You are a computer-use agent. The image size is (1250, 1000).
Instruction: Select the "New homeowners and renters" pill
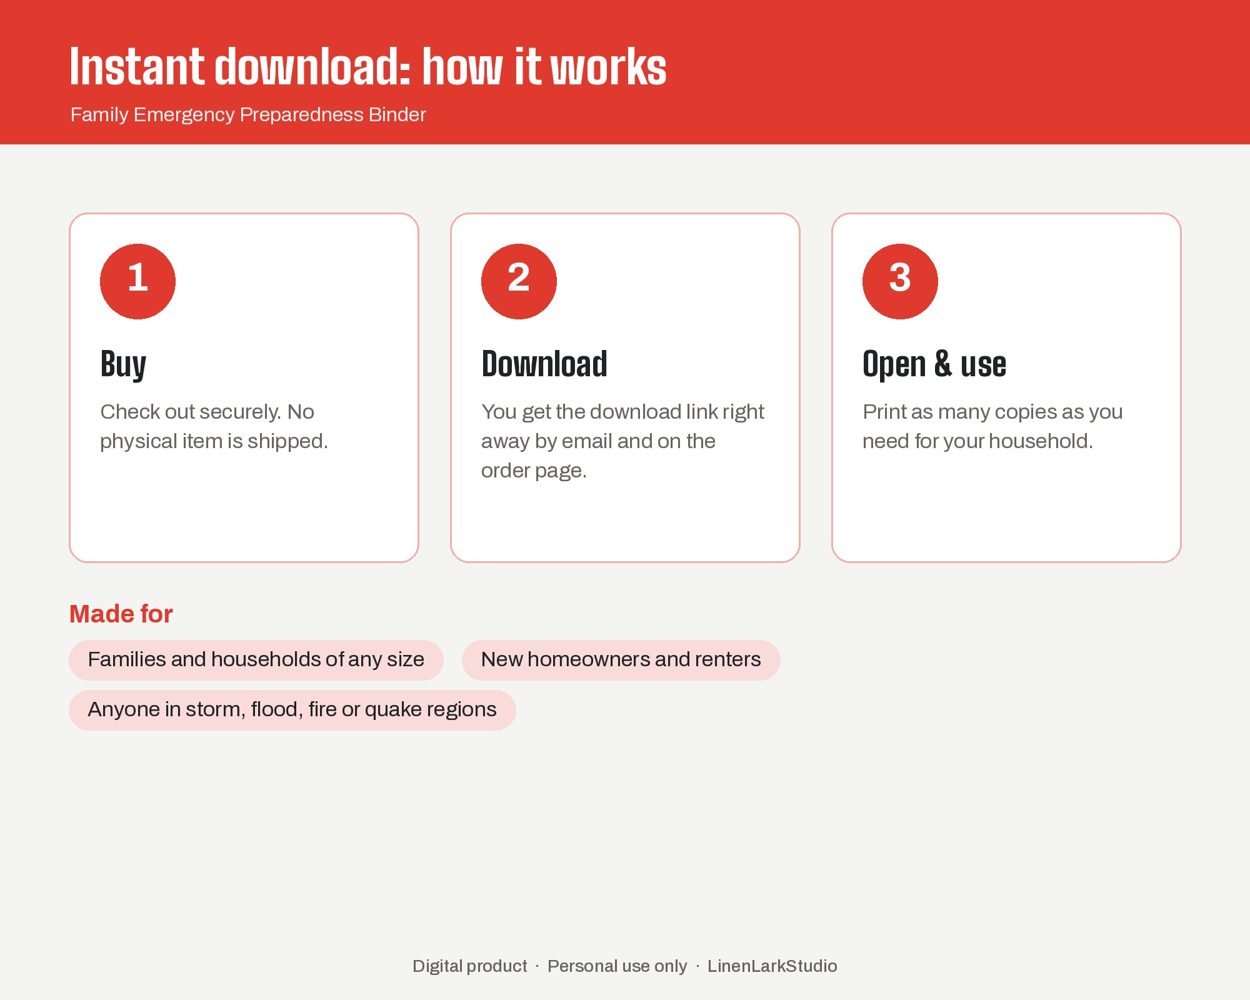pos(621,660)
